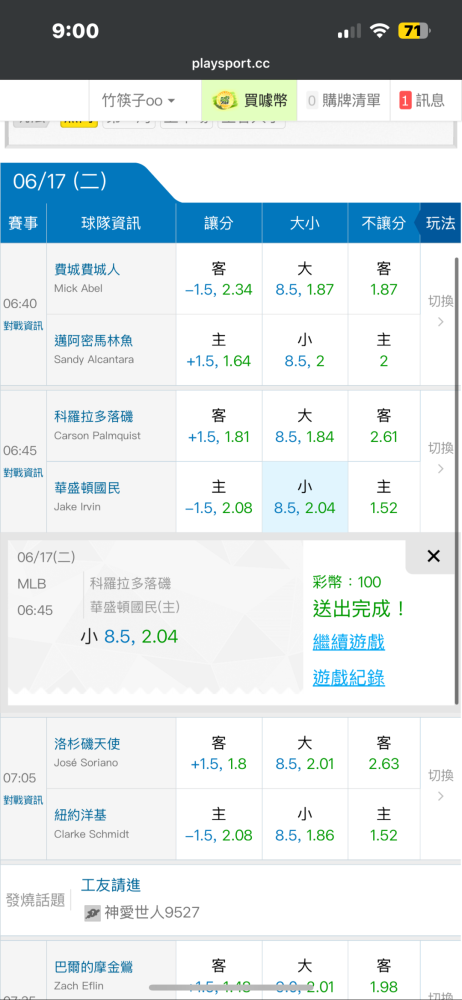Expand the 玩法 header arrow
Screen dimensions: 462x1000
click(x=440, y=223)
